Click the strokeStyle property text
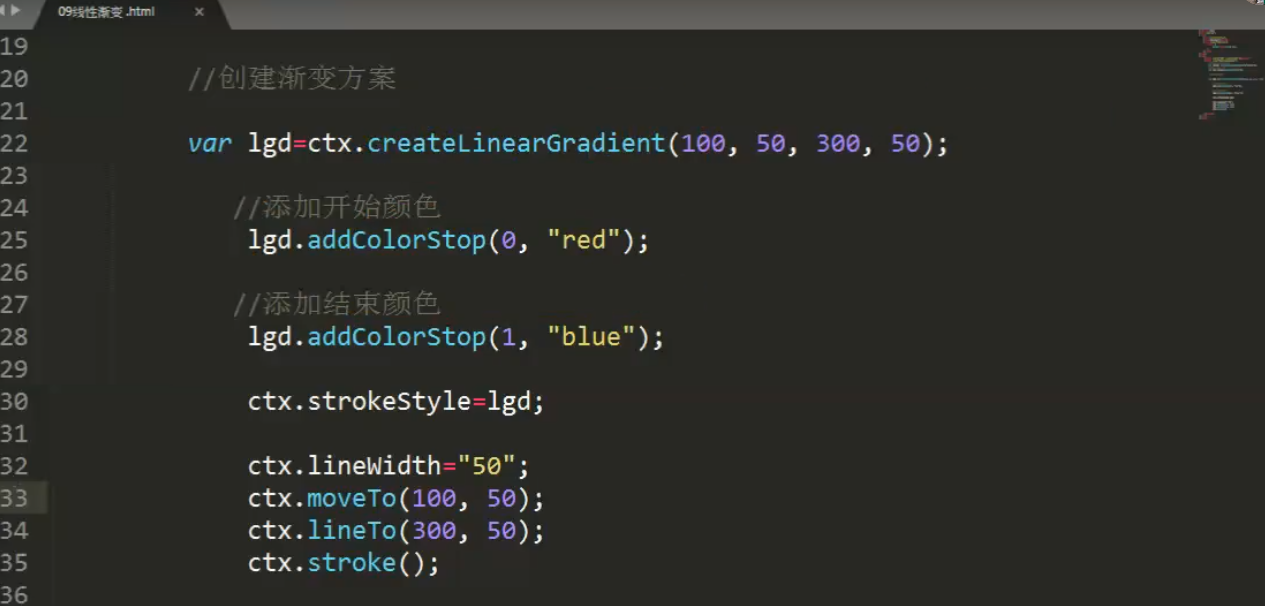1265x606 pixels. click(x=389, y=402)
